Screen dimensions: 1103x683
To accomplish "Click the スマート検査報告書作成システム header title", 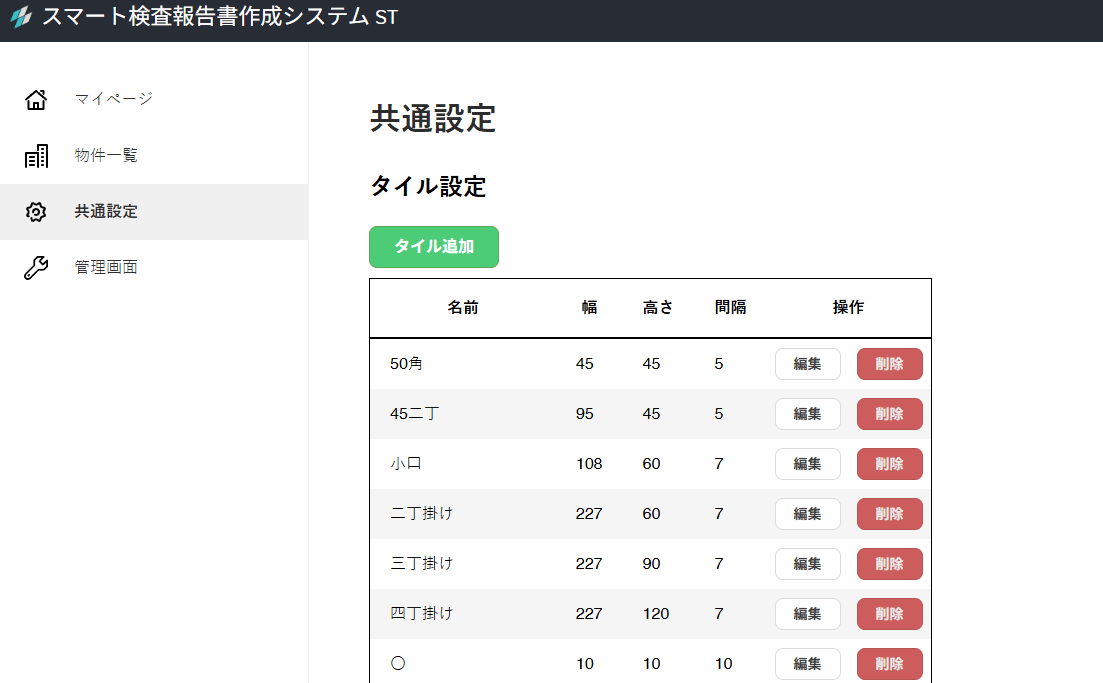I will pos(219,18).
